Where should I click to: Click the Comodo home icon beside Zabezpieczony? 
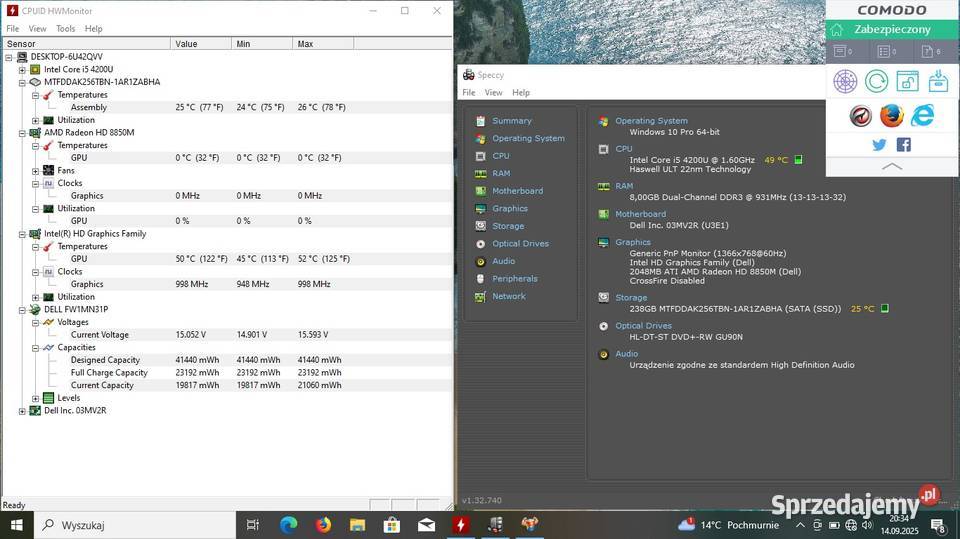coord(838,30)
